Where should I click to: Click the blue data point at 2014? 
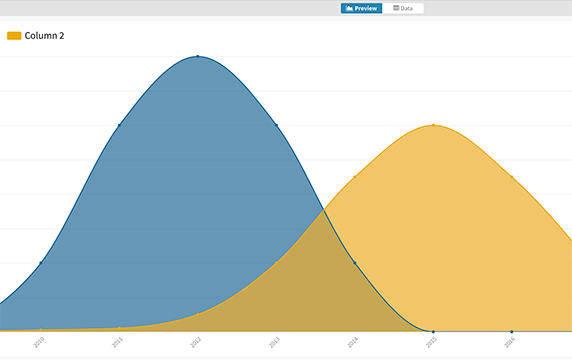point(355,263)
